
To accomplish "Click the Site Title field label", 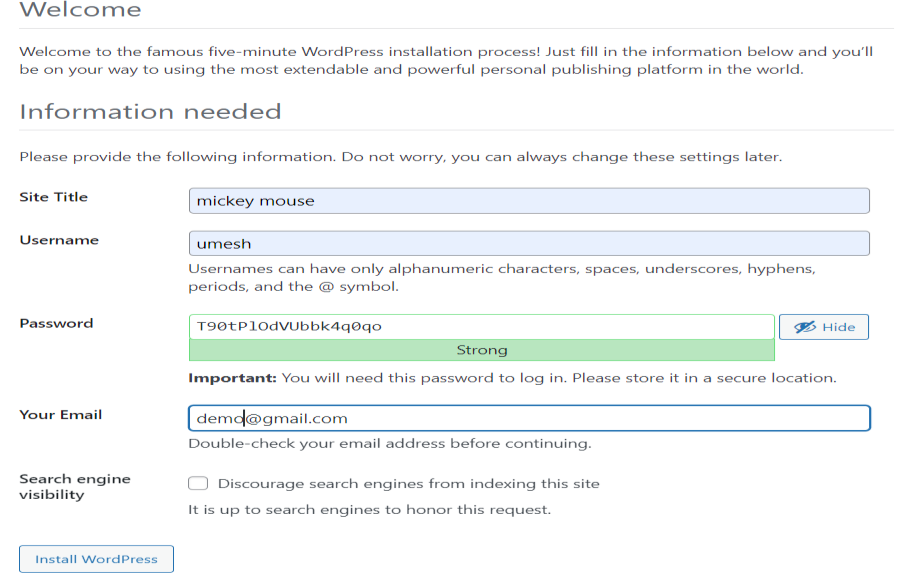I will 54,197.
